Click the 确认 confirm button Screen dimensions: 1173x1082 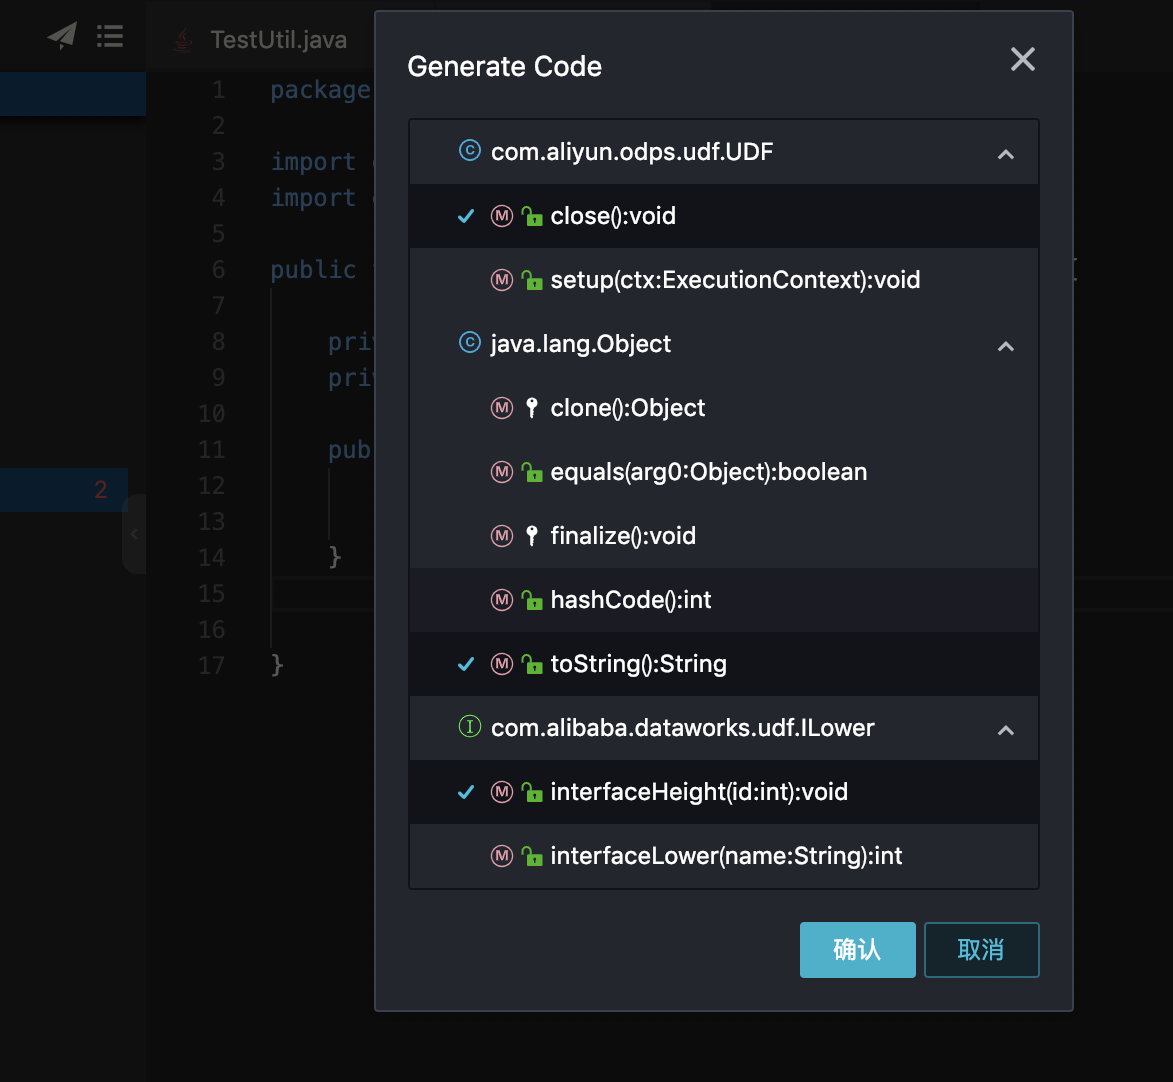coord(857,950)
